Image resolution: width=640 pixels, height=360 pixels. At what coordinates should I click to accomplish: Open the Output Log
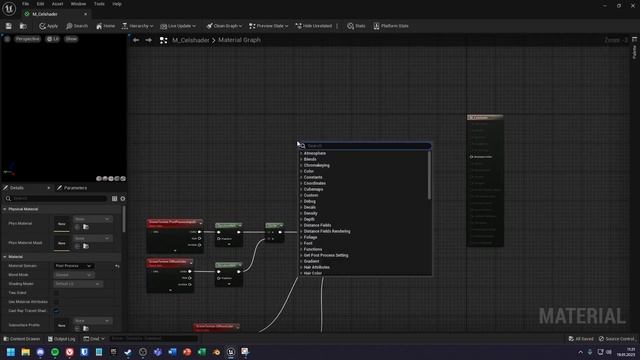click(62, 339)
